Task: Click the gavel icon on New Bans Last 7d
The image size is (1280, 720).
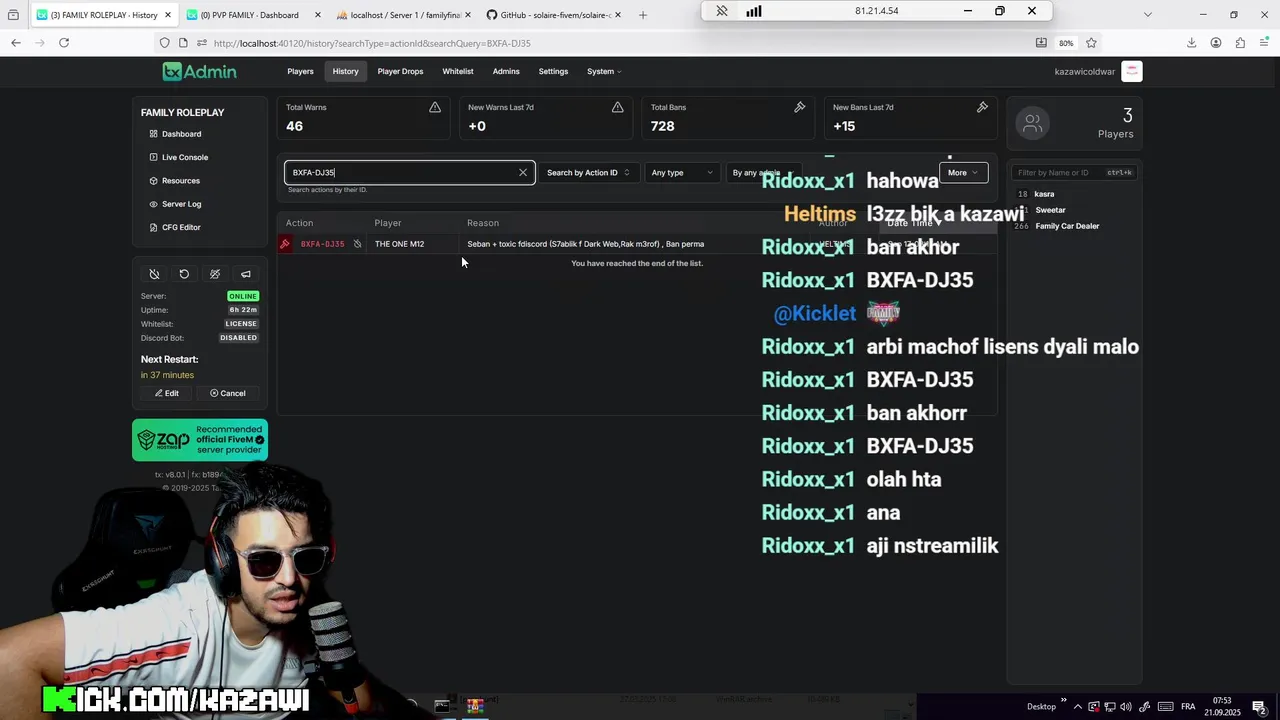Action: pos(982,107)
